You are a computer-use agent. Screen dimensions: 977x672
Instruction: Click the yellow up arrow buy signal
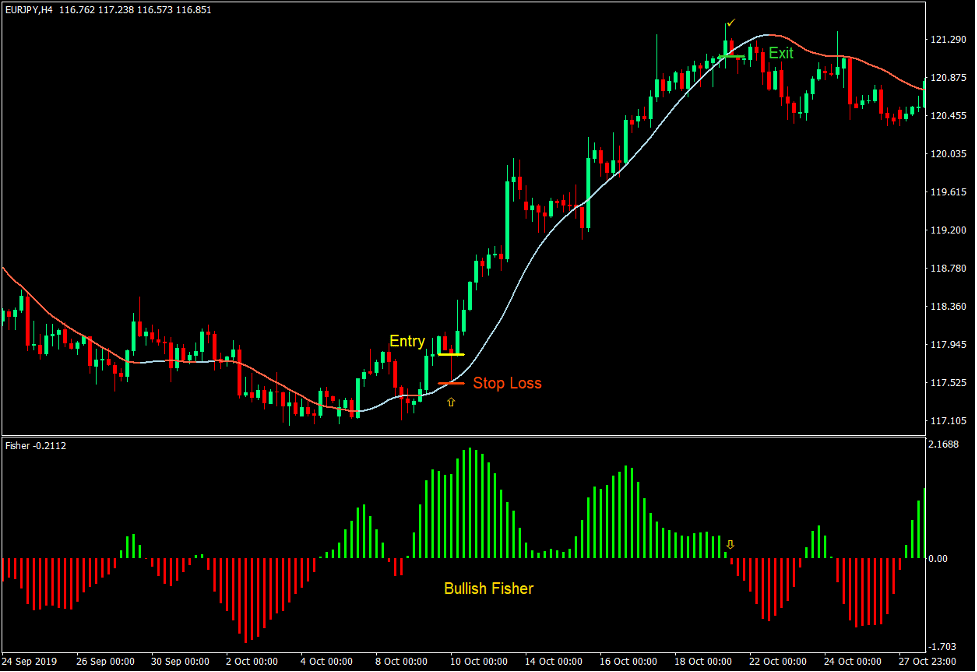click(x=450, y=402)
